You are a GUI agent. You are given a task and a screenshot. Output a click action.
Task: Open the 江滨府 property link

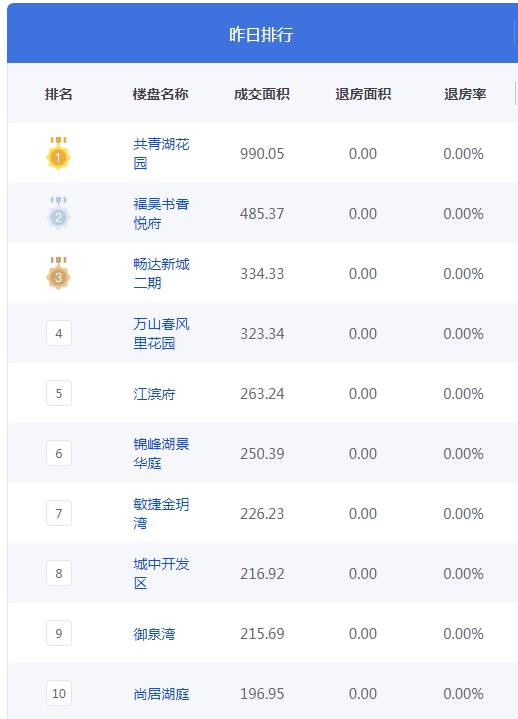pos(154,394)
